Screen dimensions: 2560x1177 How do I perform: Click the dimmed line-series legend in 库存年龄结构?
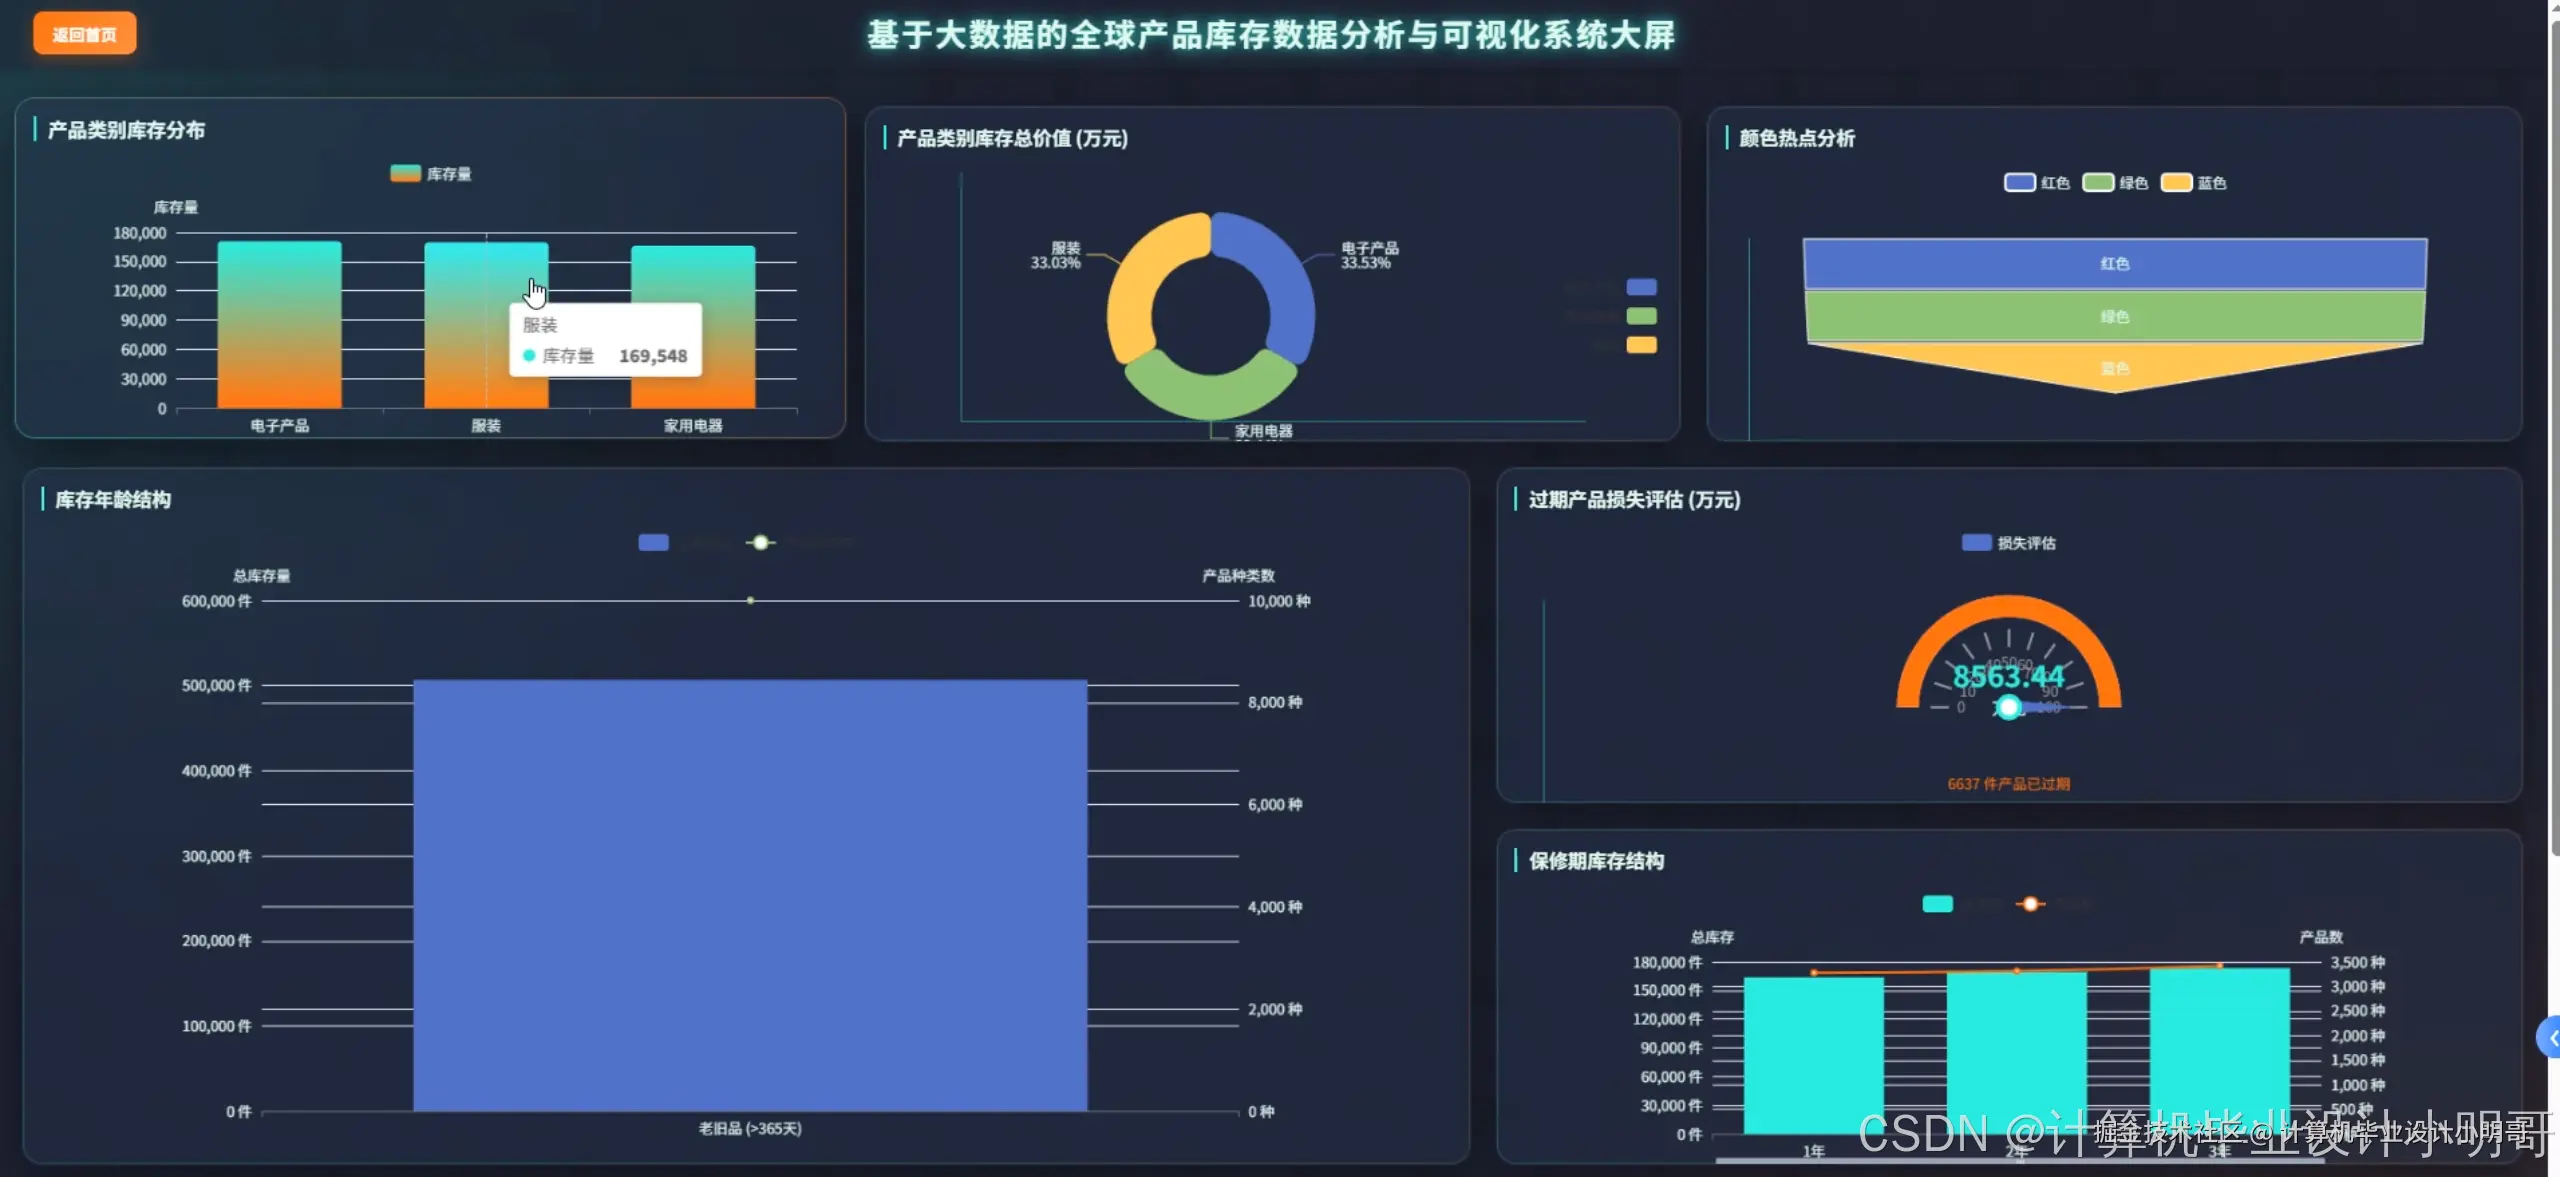[762, 542]
